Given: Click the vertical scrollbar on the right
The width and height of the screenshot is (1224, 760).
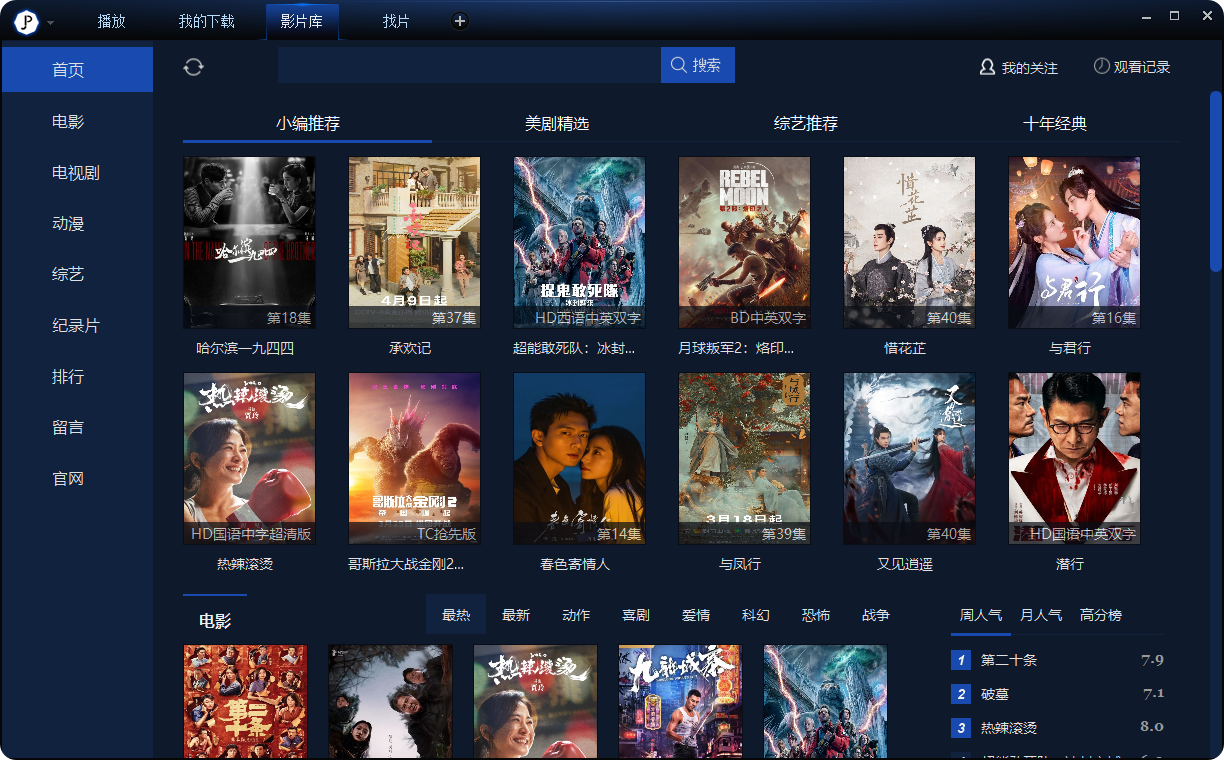Looking at the screenshot, I should point(1215,180).
